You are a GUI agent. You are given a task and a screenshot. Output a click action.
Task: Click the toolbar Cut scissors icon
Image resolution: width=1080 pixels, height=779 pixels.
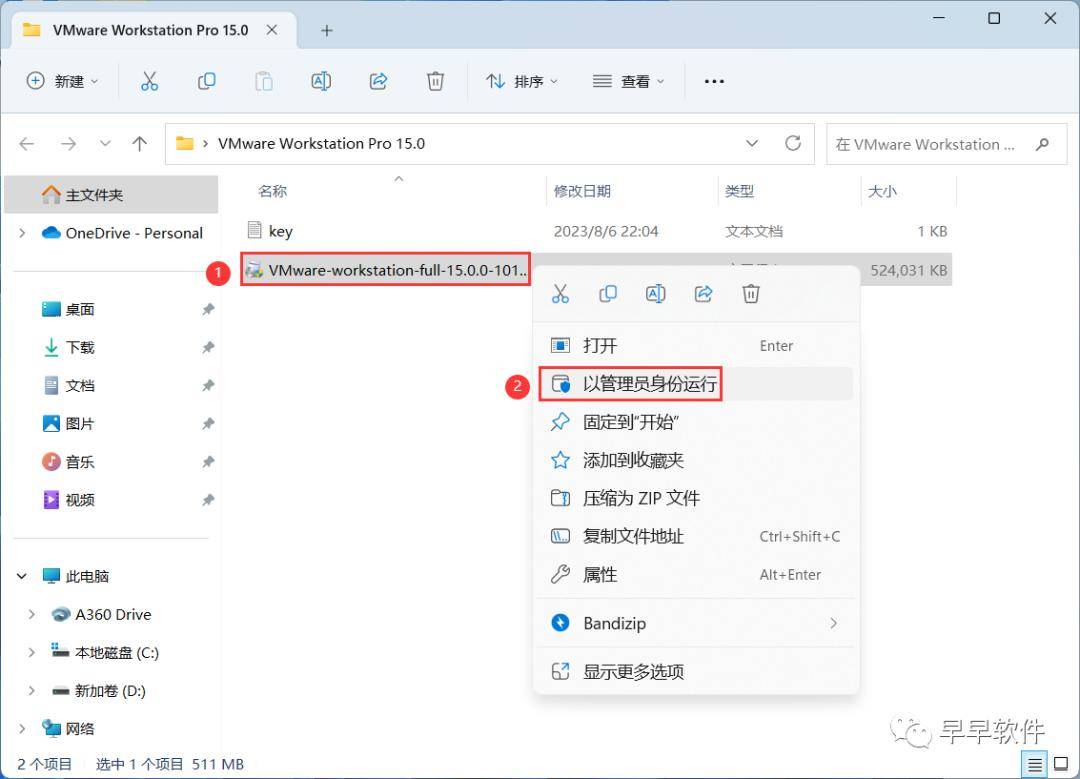point(149,81)
